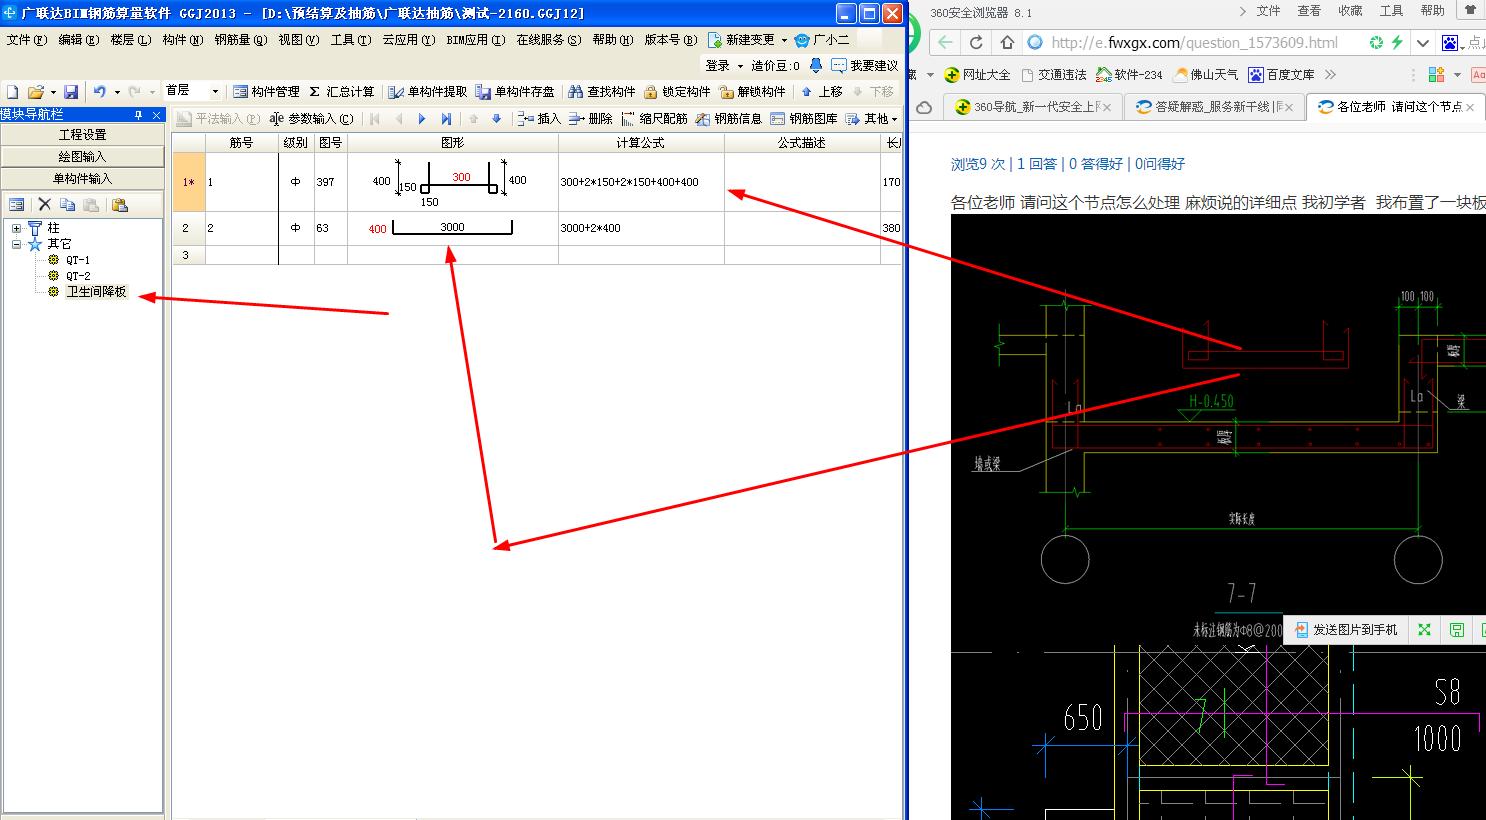Click the notification bell icon
1486x820 pixels.
point(815,65)
